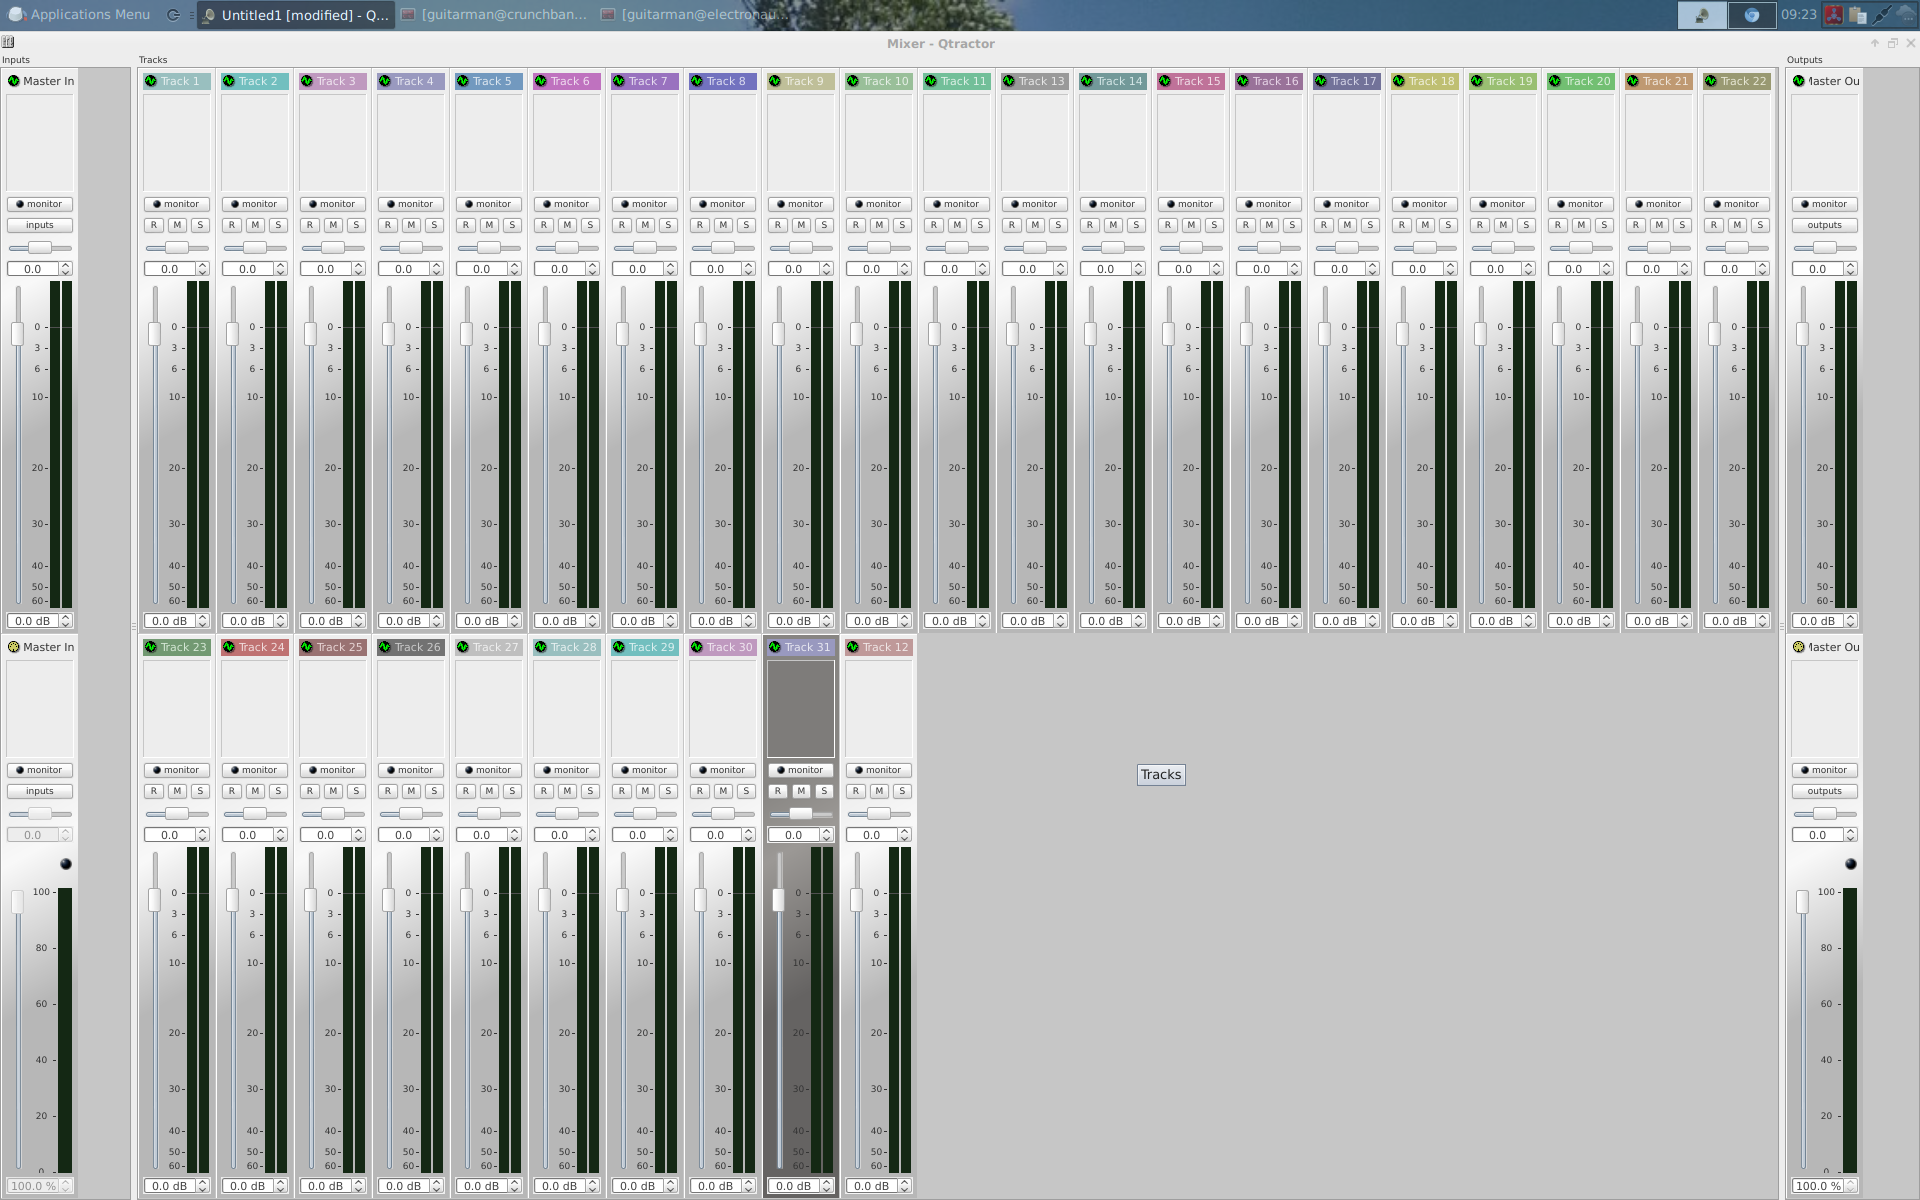
Task: Click the outputs button on the lower Master Out
Action: click(x=1825, y=791)
